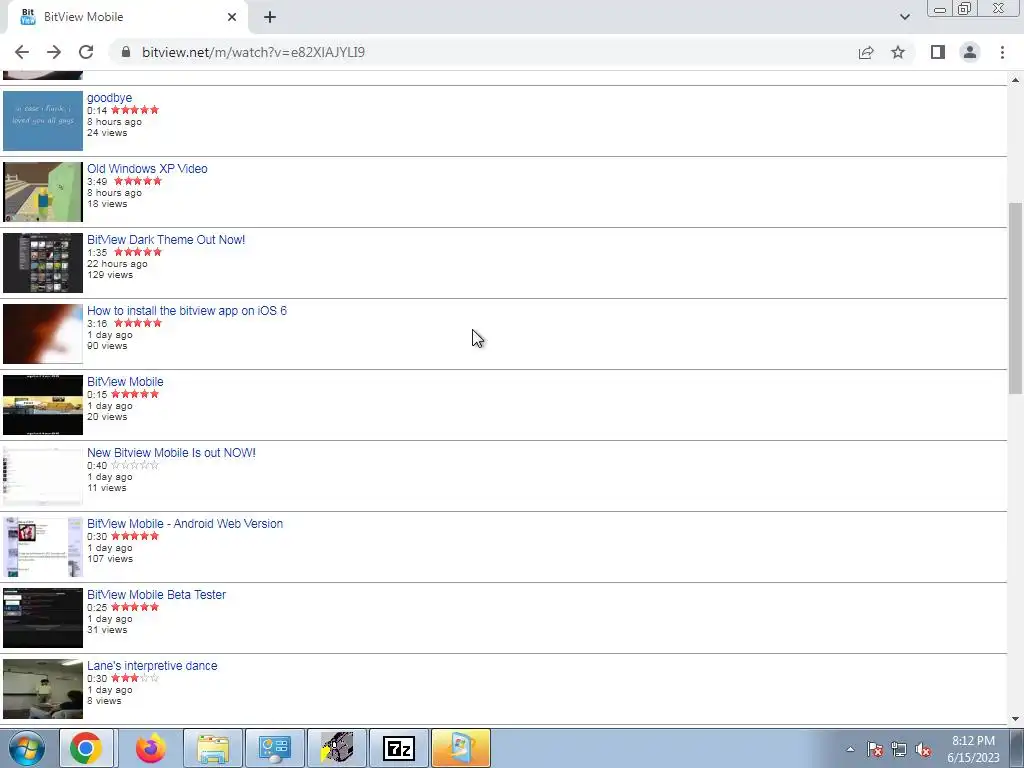Open the camcorder app taskbar icon
The width and height of the screenshot is (1024, 768).
coord(337,748)
